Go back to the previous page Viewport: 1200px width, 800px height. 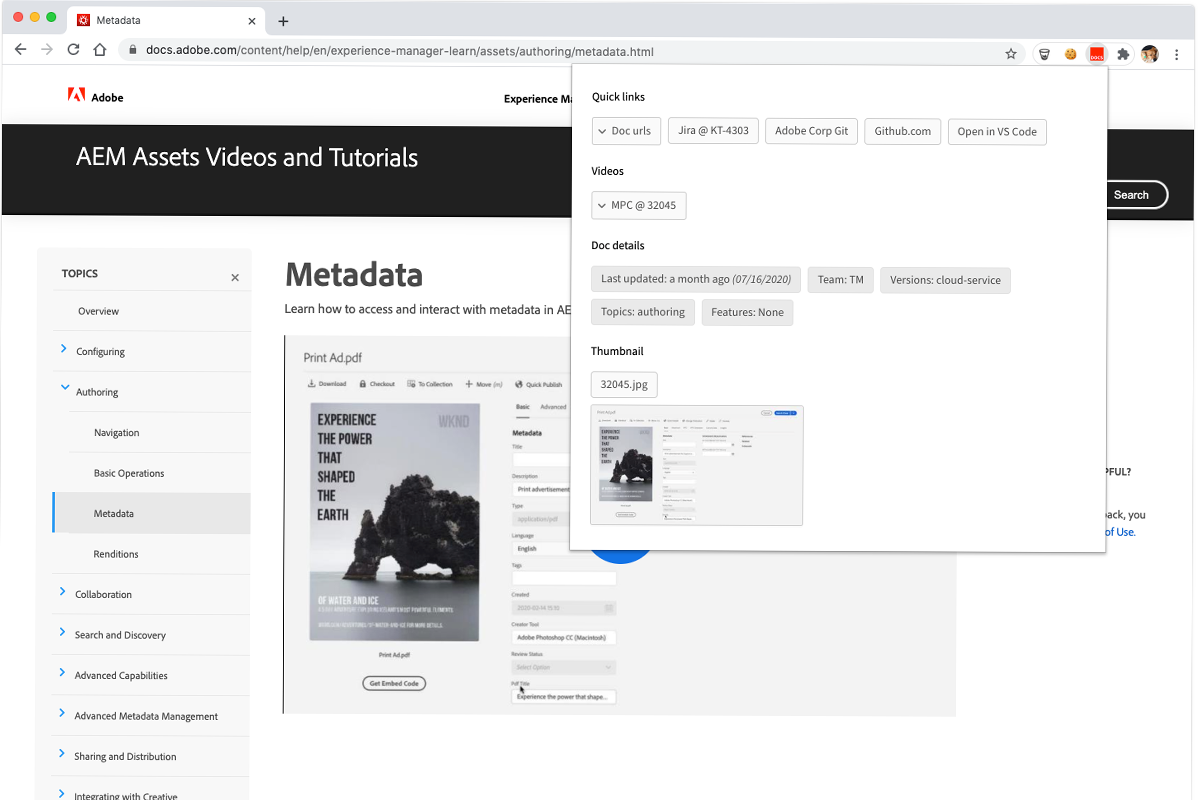click(20, 50)
